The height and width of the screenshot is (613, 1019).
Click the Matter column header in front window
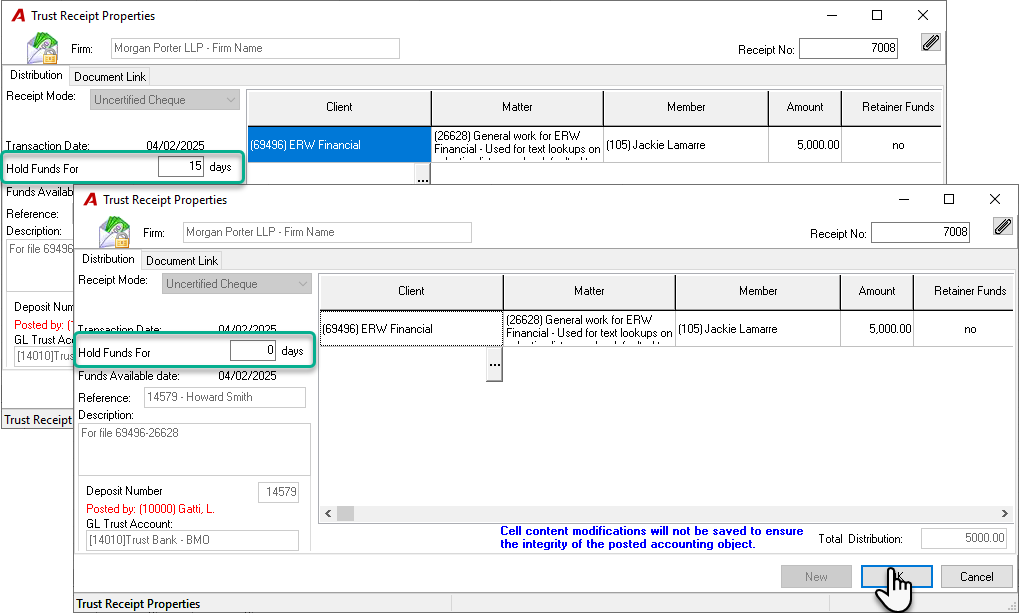589,291
